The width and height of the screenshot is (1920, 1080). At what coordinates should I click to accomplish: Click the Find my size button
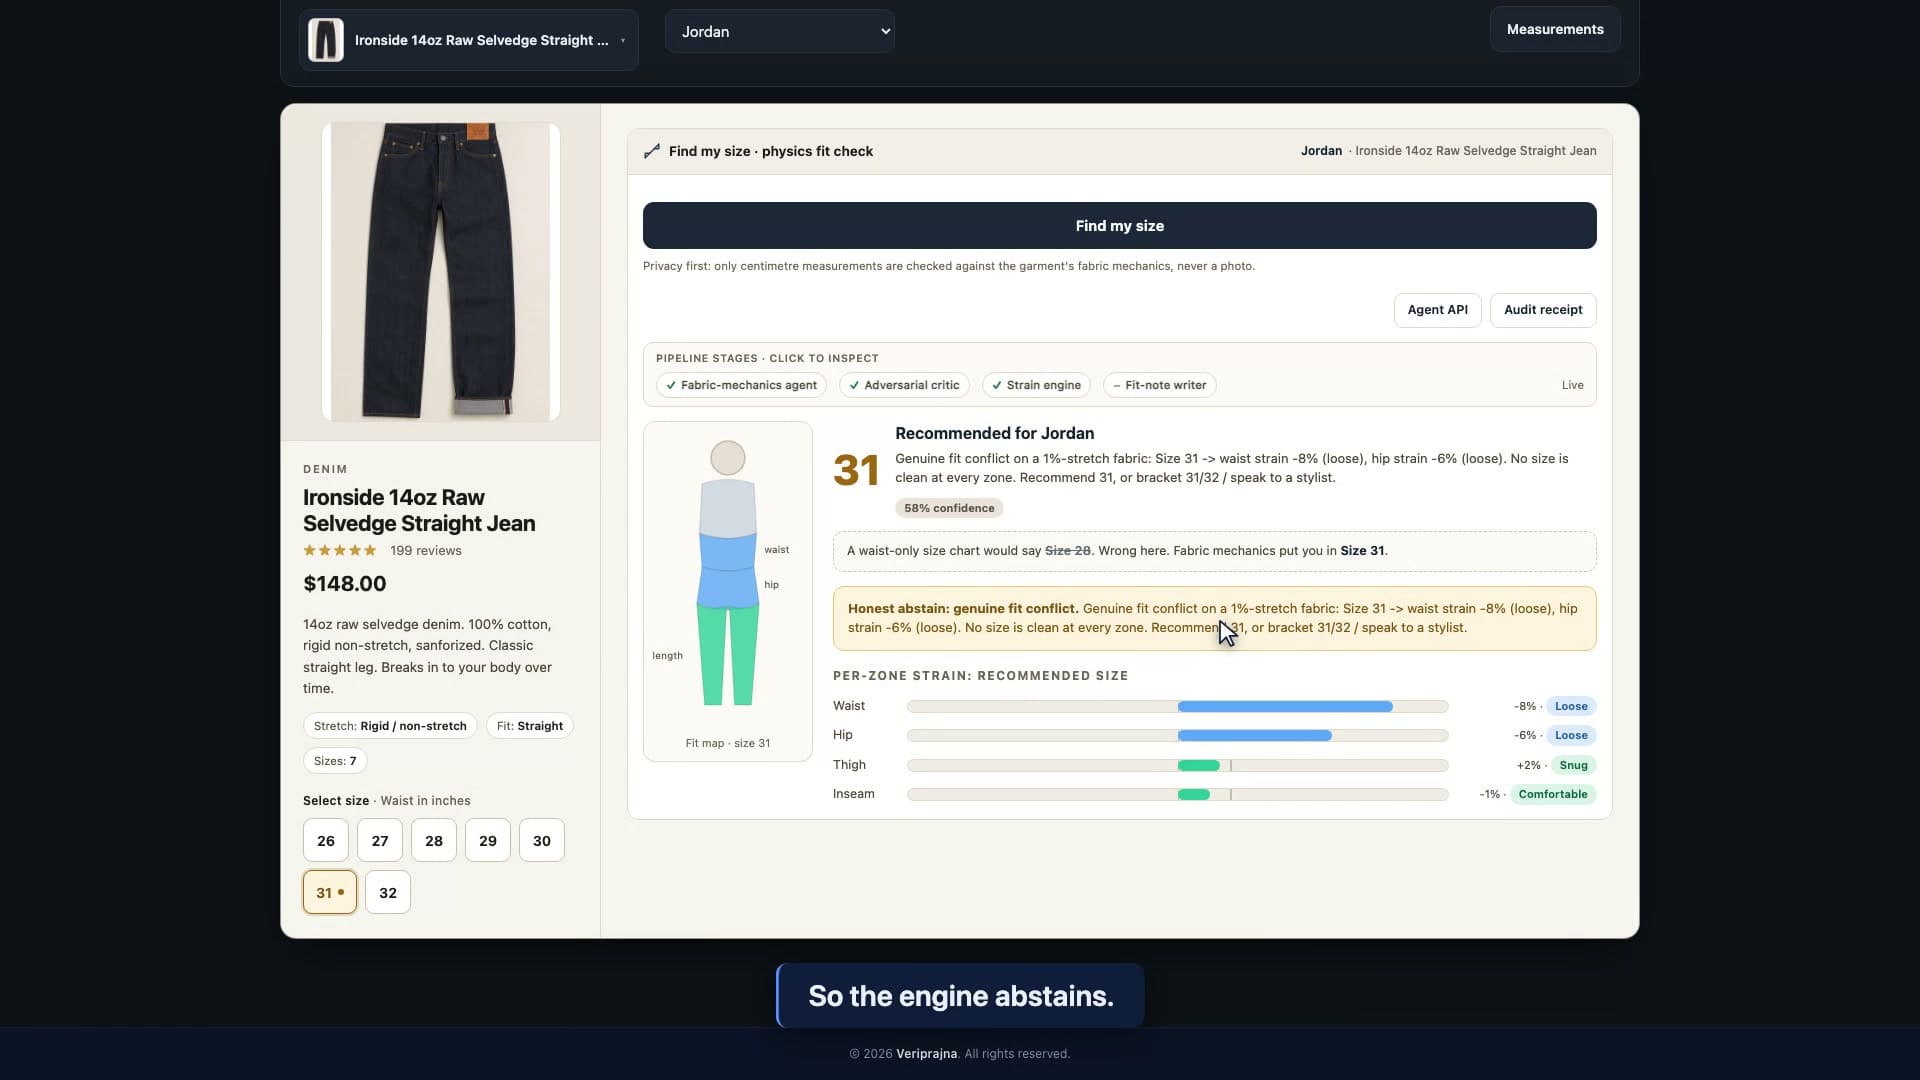[x=1119, y=226]
